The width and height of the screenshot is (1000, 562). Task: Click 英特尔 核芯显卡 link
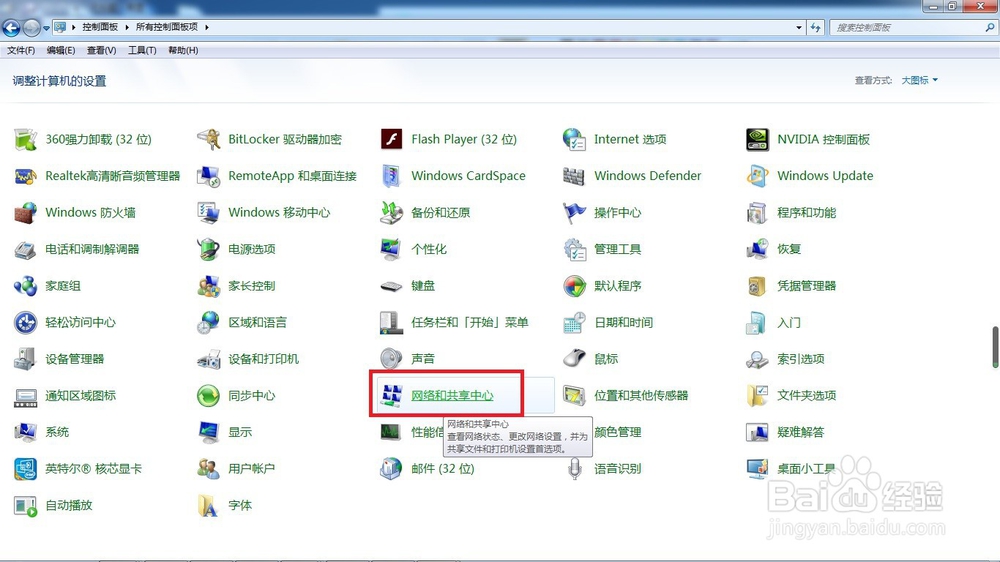(93, 469)
